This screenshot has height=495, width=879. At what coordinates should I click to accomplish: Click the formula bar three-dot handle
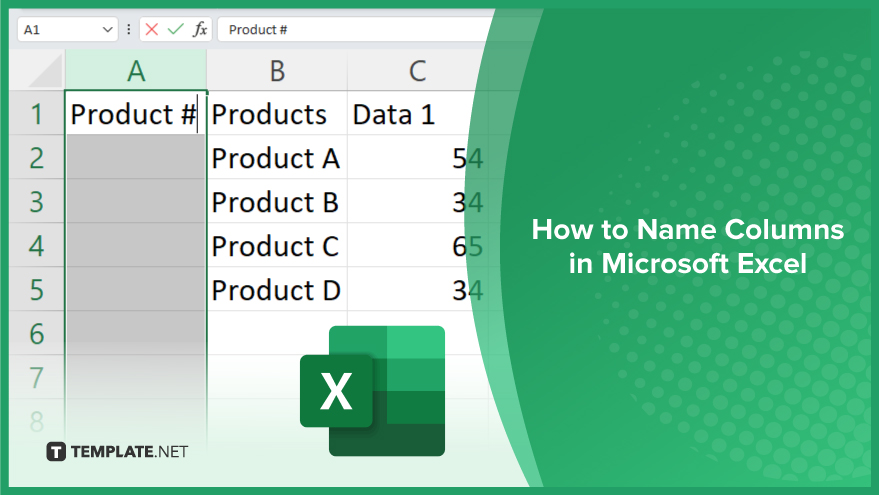129,30
